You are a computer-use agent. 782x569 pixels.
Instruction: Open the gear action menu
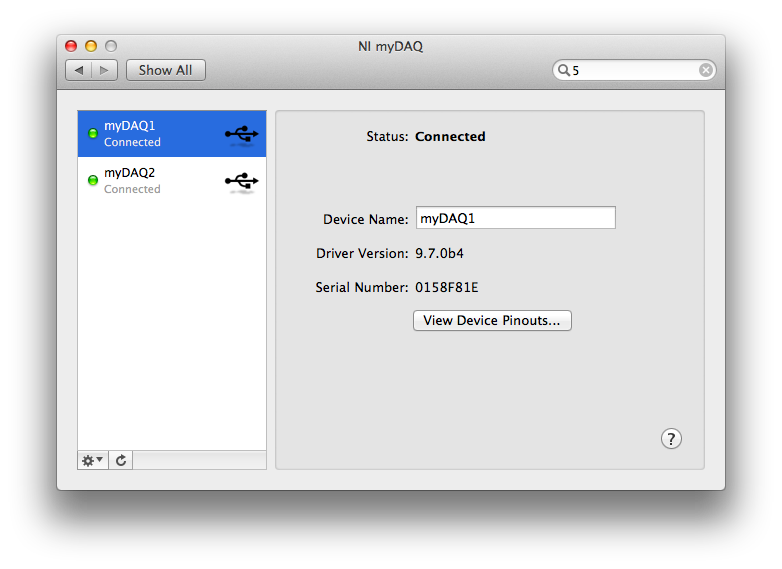click(92, 460)
